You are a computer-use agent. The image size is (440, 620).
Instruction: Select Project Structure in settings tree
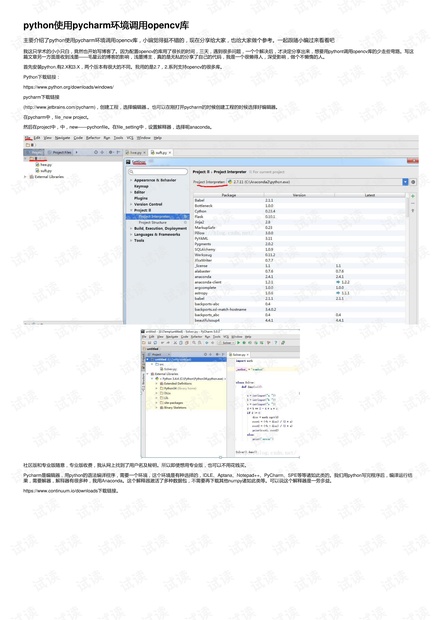pyautogui.click(x=153, y=223)
